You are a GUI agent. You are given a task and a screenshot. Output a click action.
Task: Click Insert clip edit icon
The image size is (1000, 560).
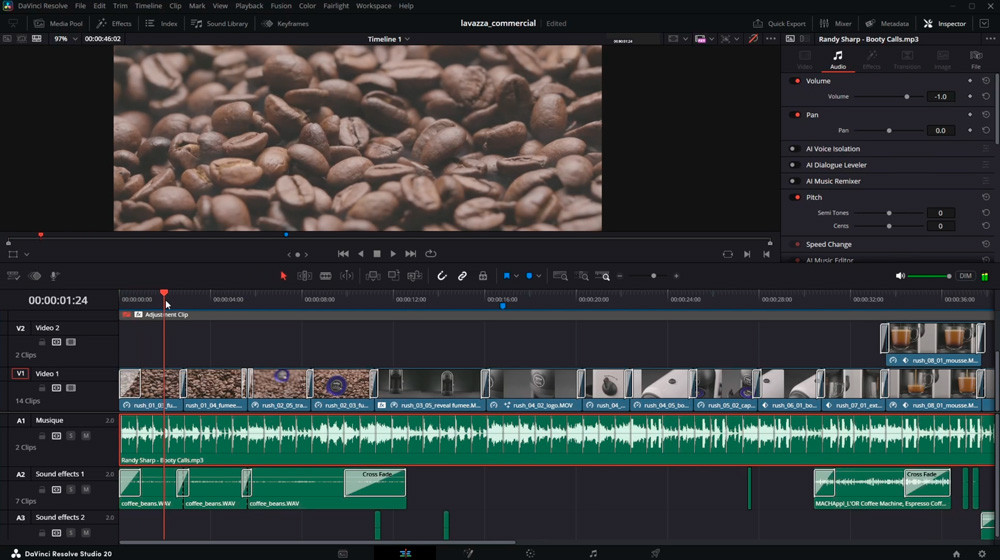tap(372, 276)
